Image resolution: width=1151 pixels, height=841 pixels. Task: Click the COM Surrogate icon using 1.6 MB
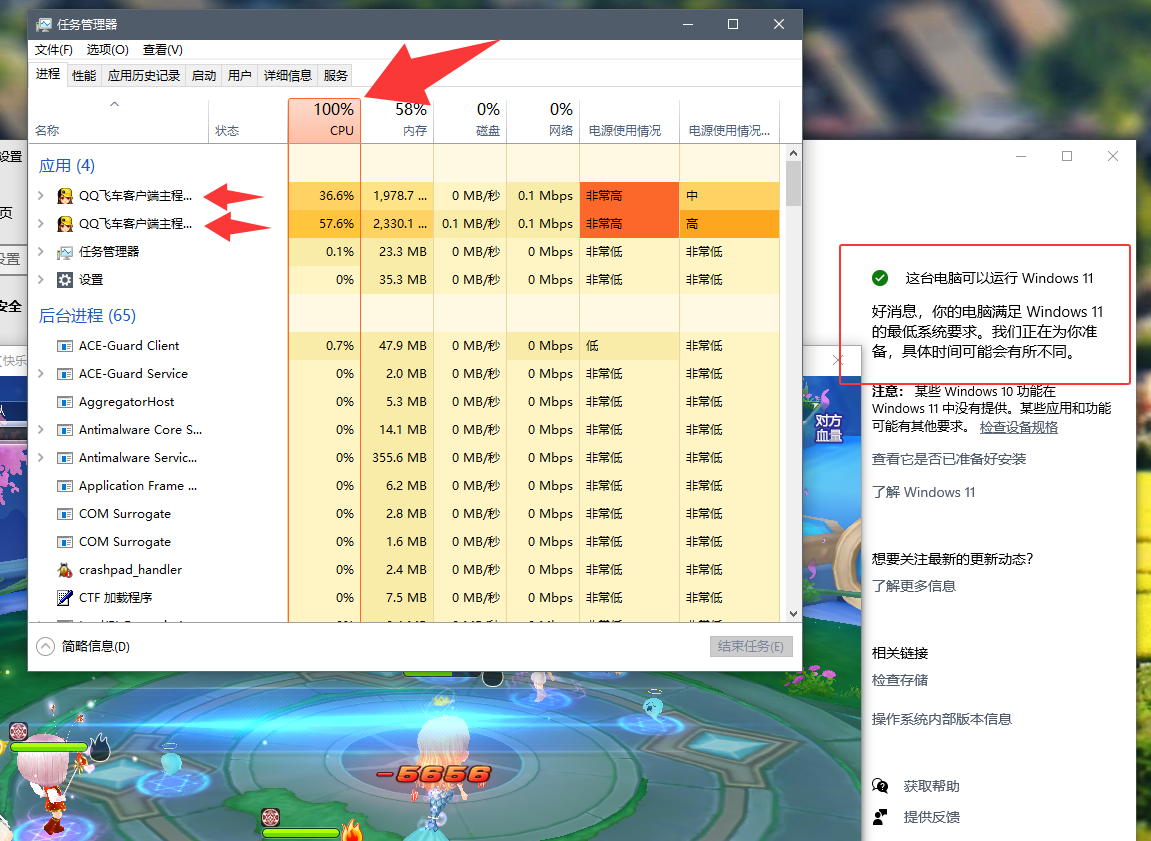(65, 542)
